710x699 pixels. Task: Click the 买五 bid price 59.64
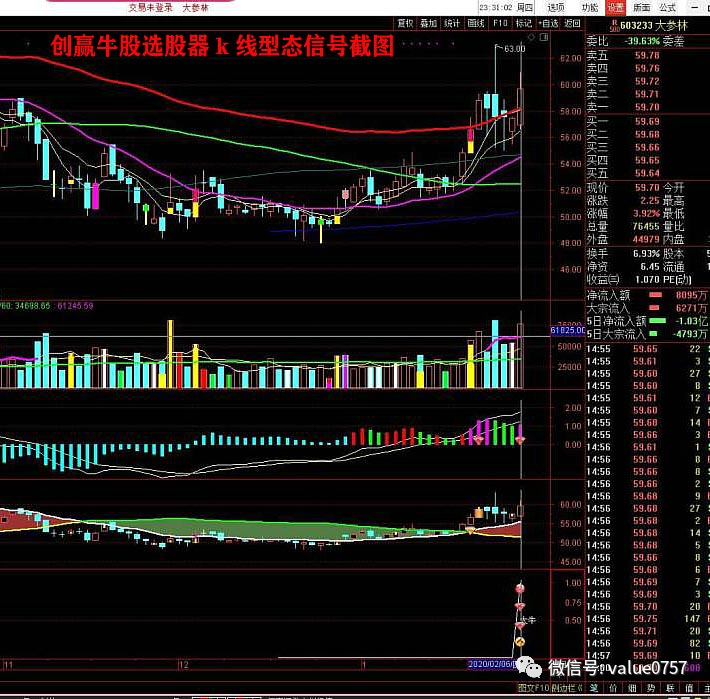coord(647,173)
